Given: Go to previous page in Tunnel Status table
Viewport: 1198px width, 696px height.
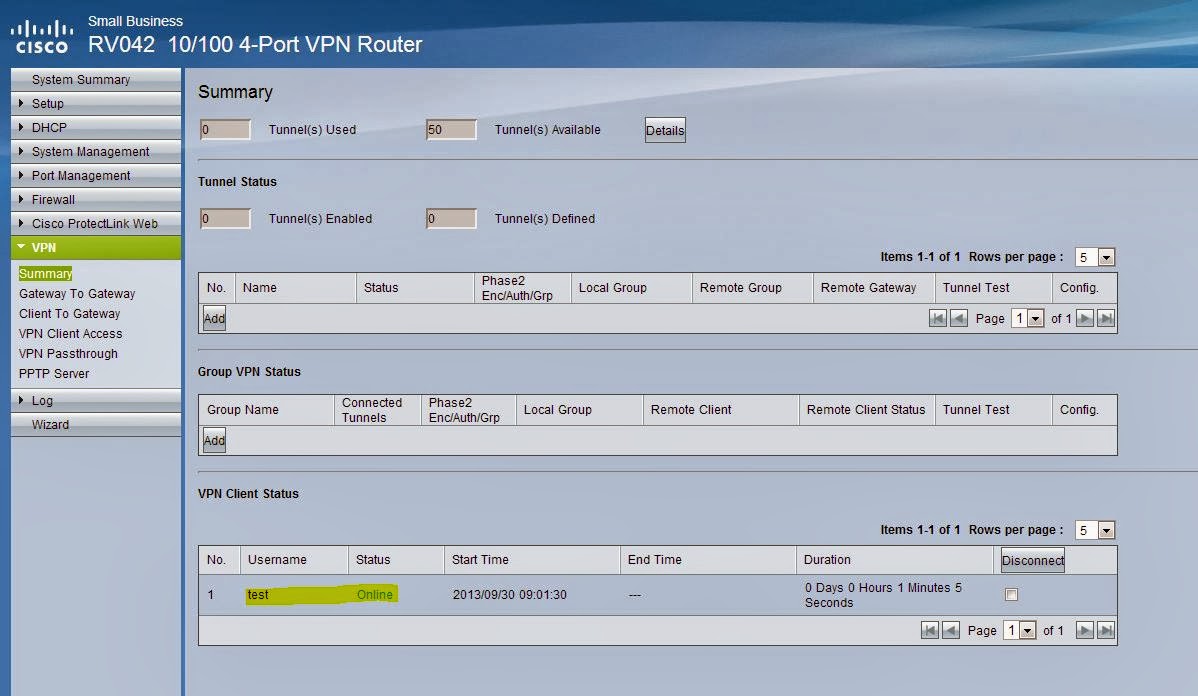Looking at the screenshot, I should [x=958, y=319].
